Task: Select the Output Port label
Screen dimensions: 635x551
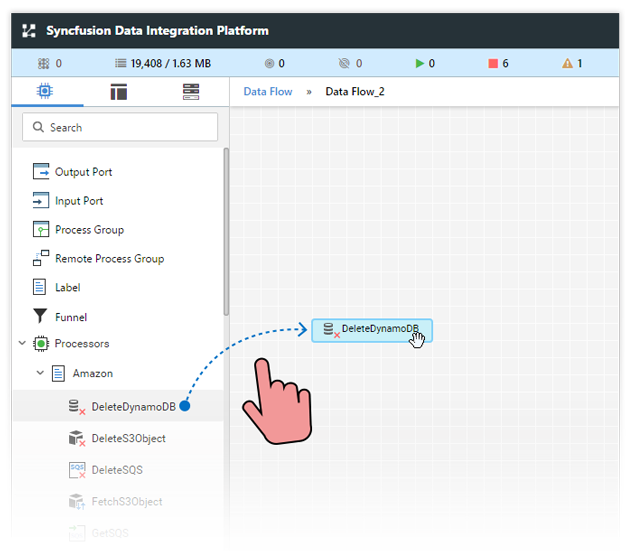Action: [83, 172]
